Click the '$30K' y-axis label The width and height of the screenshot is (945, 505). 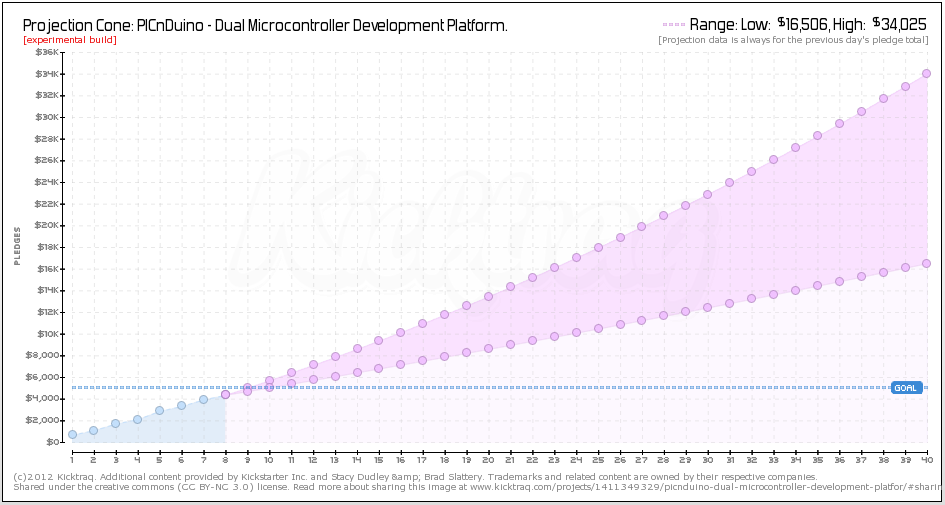[47, 117]
